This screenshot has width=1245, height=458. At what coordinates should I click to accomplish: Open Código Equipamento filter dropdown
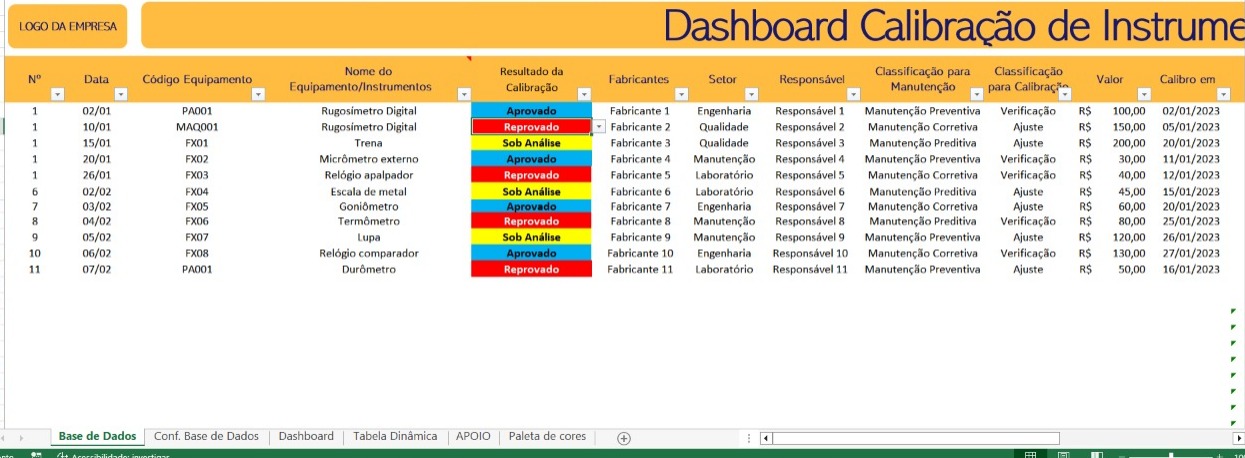(258, 94)
